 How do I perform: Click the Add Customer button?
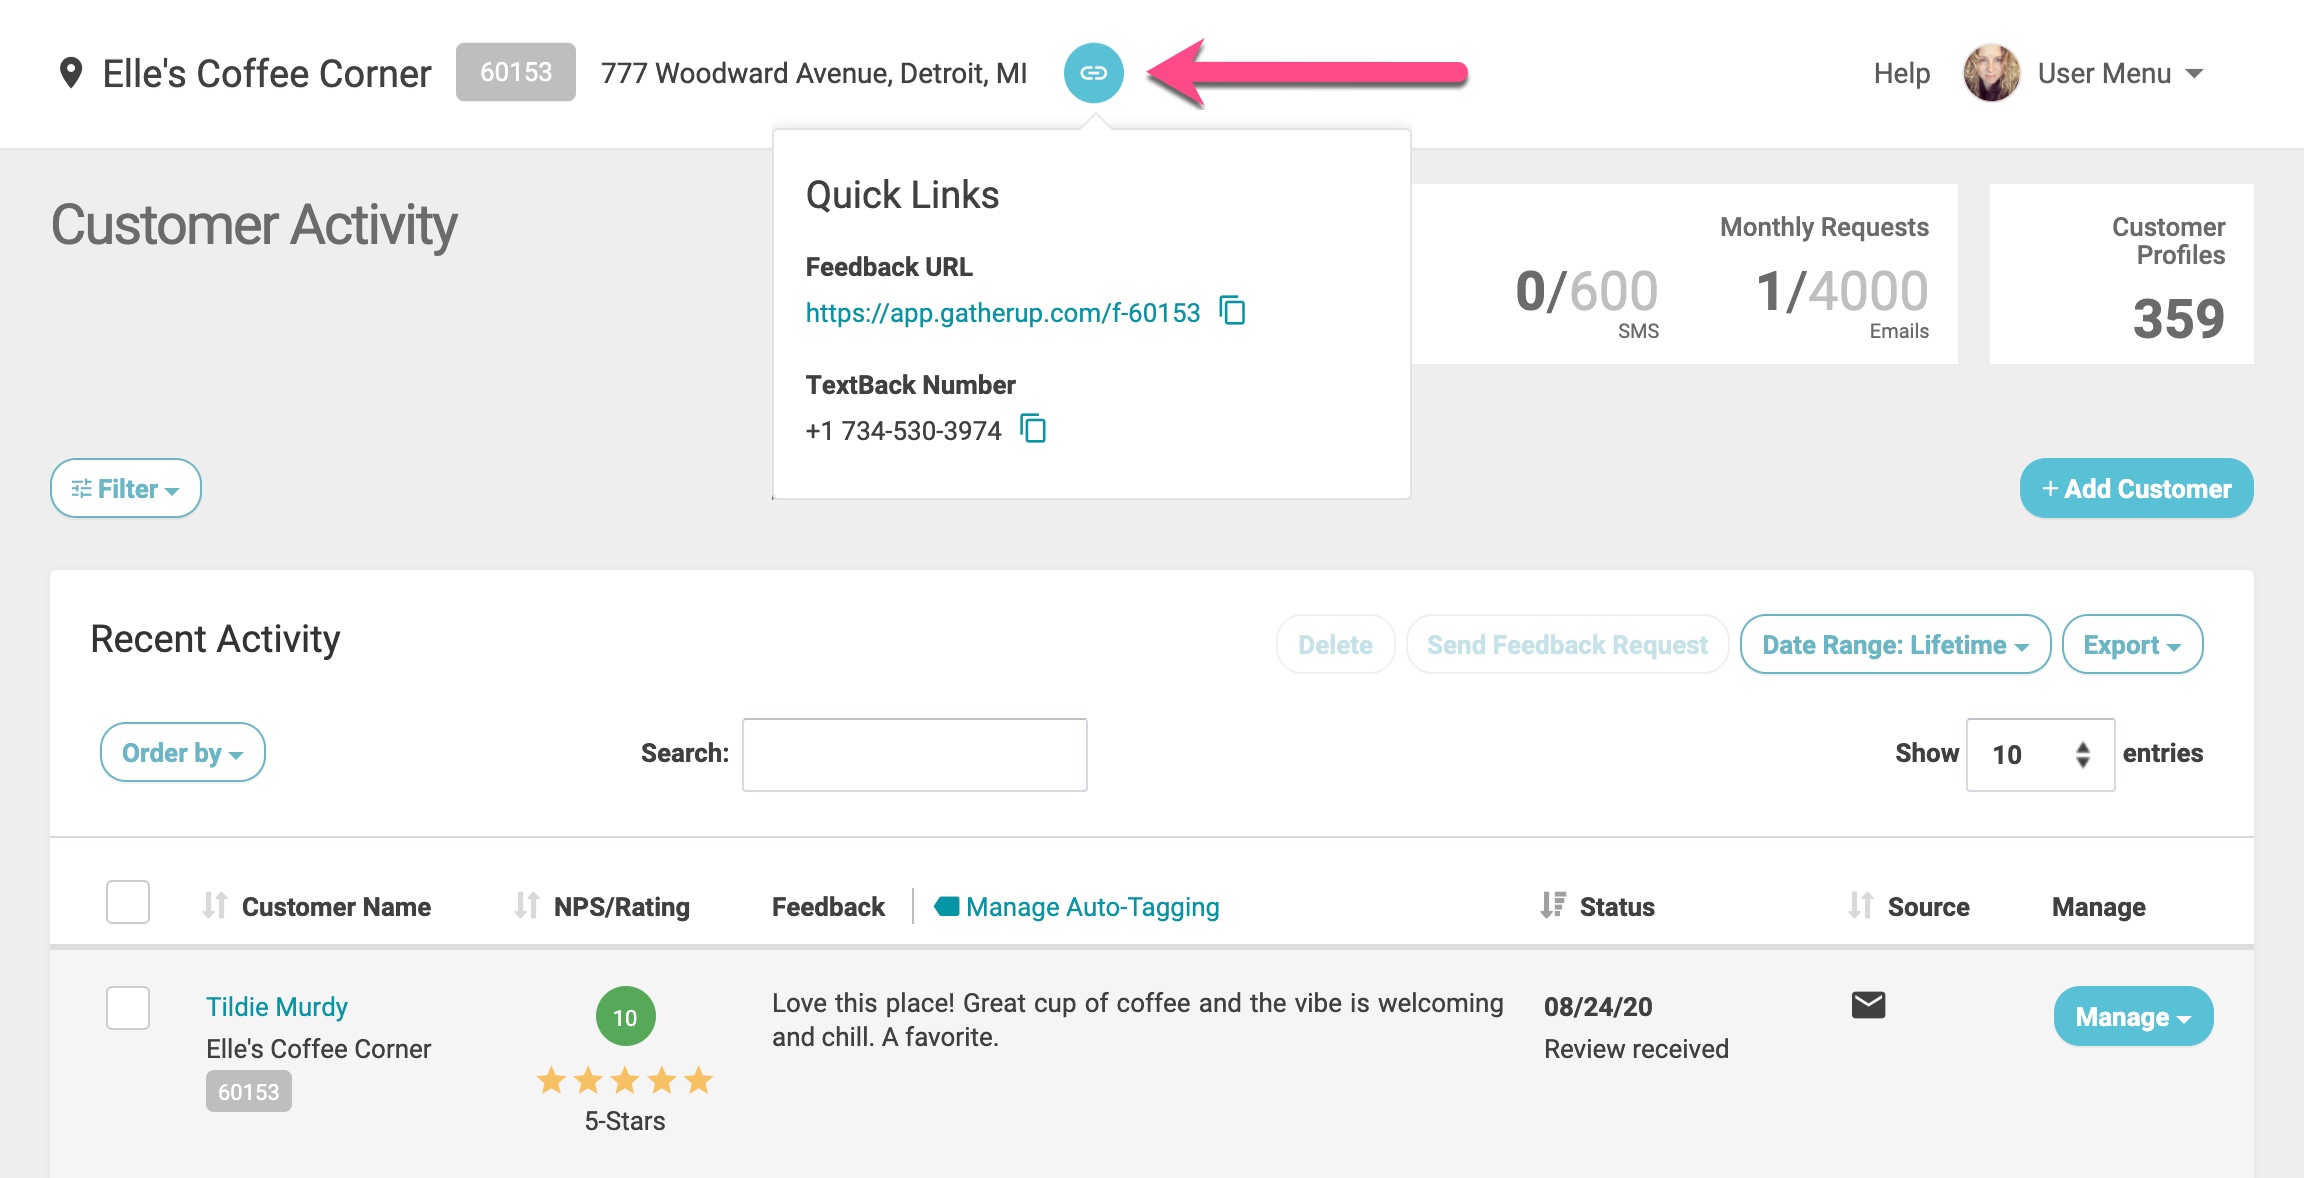[x=2136, y=488]
